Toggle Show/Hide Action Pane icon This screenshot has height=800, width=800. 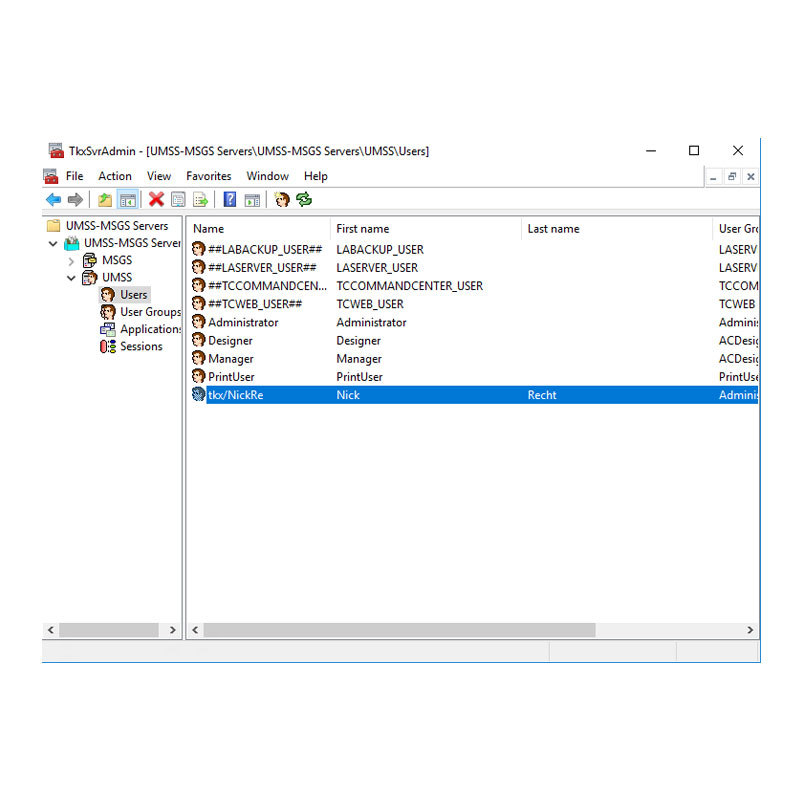click(252, 199)
